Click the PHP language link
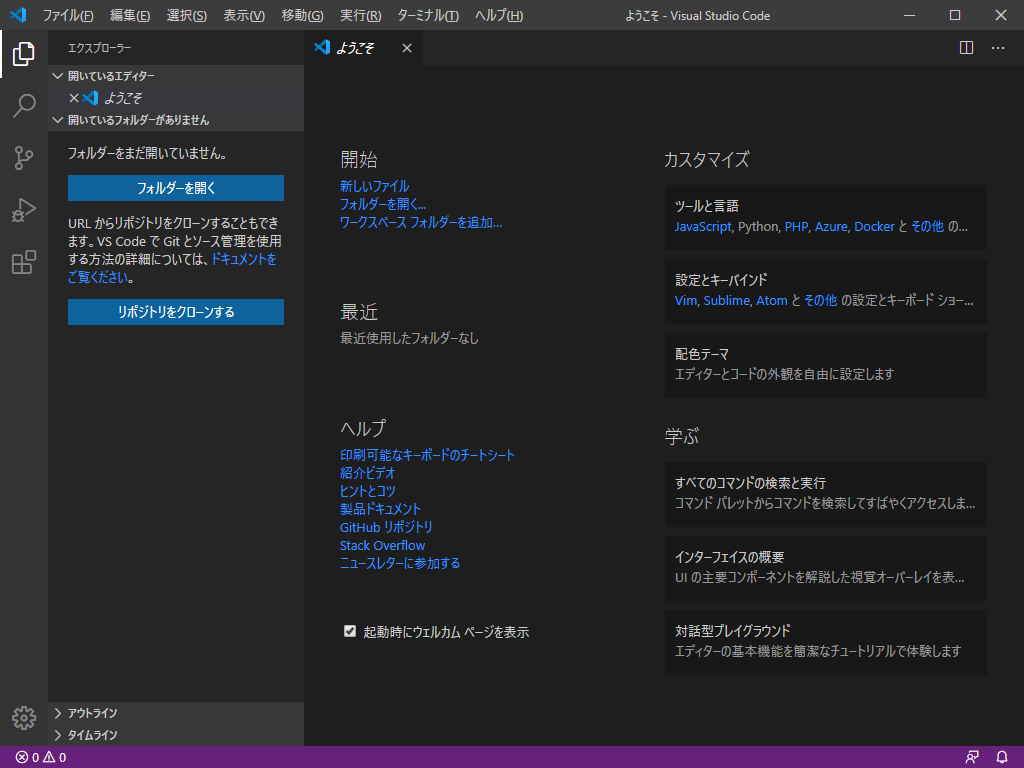 797,227
